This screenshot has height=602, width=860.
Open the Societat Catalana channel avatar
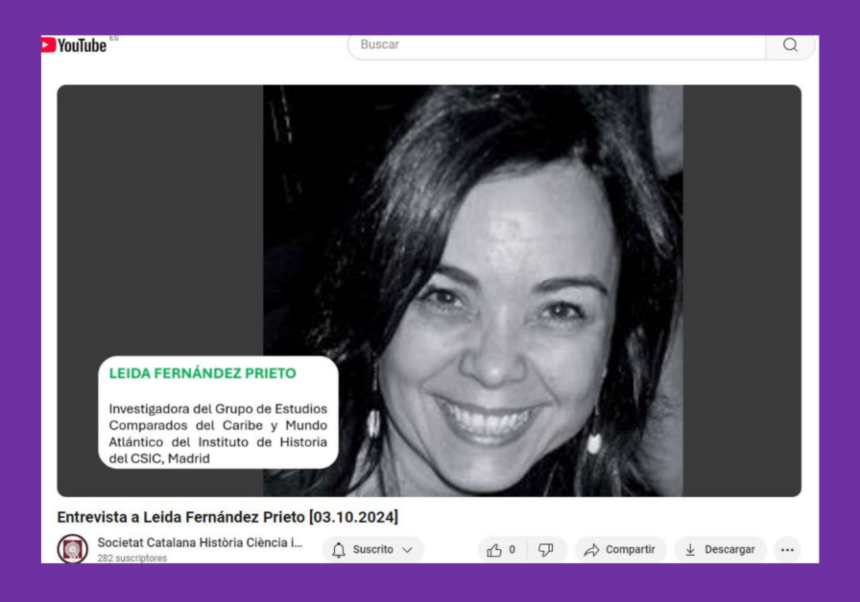[72, 549]
